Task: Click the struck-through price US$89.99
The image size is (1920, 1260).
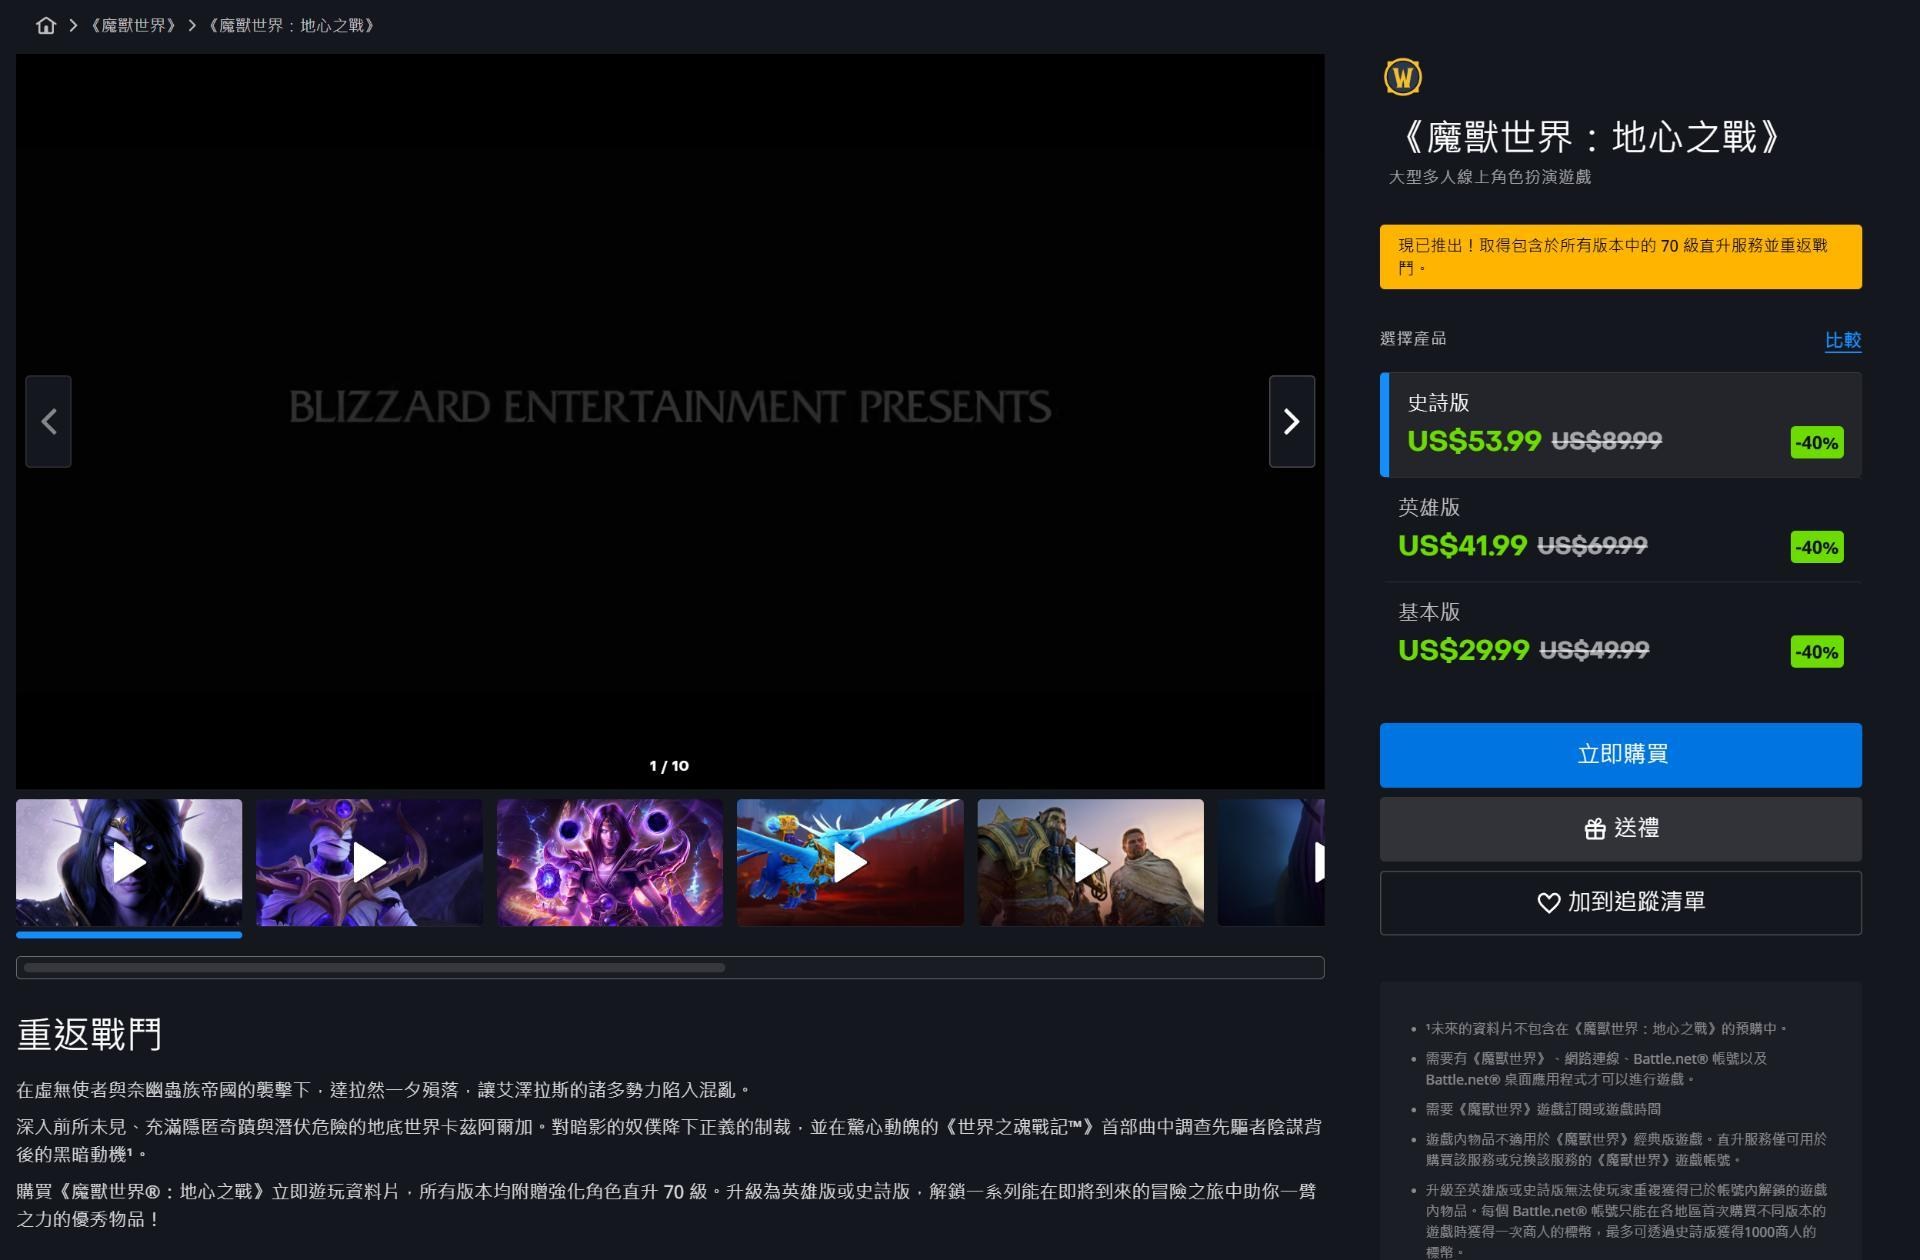Action: point(1606,441)
